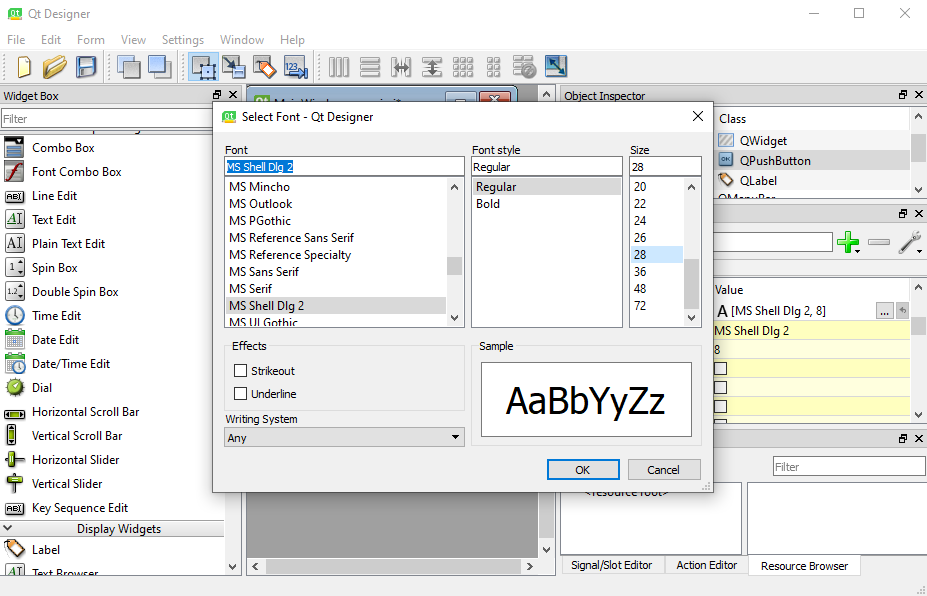This screenshot has height=596, width=927.
Task: Select the Edit Signals/Slots mode icon
Action: point(234,67)
